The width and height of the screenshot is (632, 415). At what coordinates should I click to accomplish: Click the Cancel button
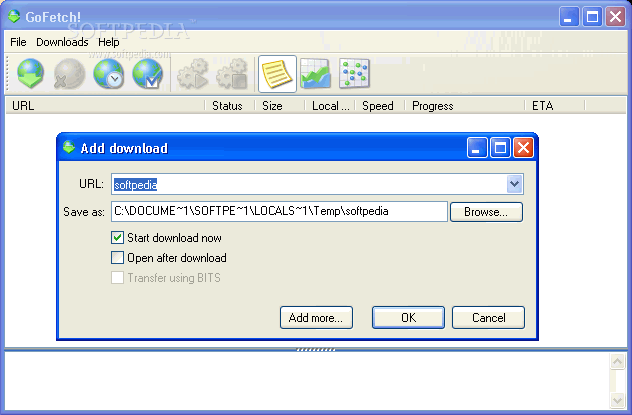(488, 317)
